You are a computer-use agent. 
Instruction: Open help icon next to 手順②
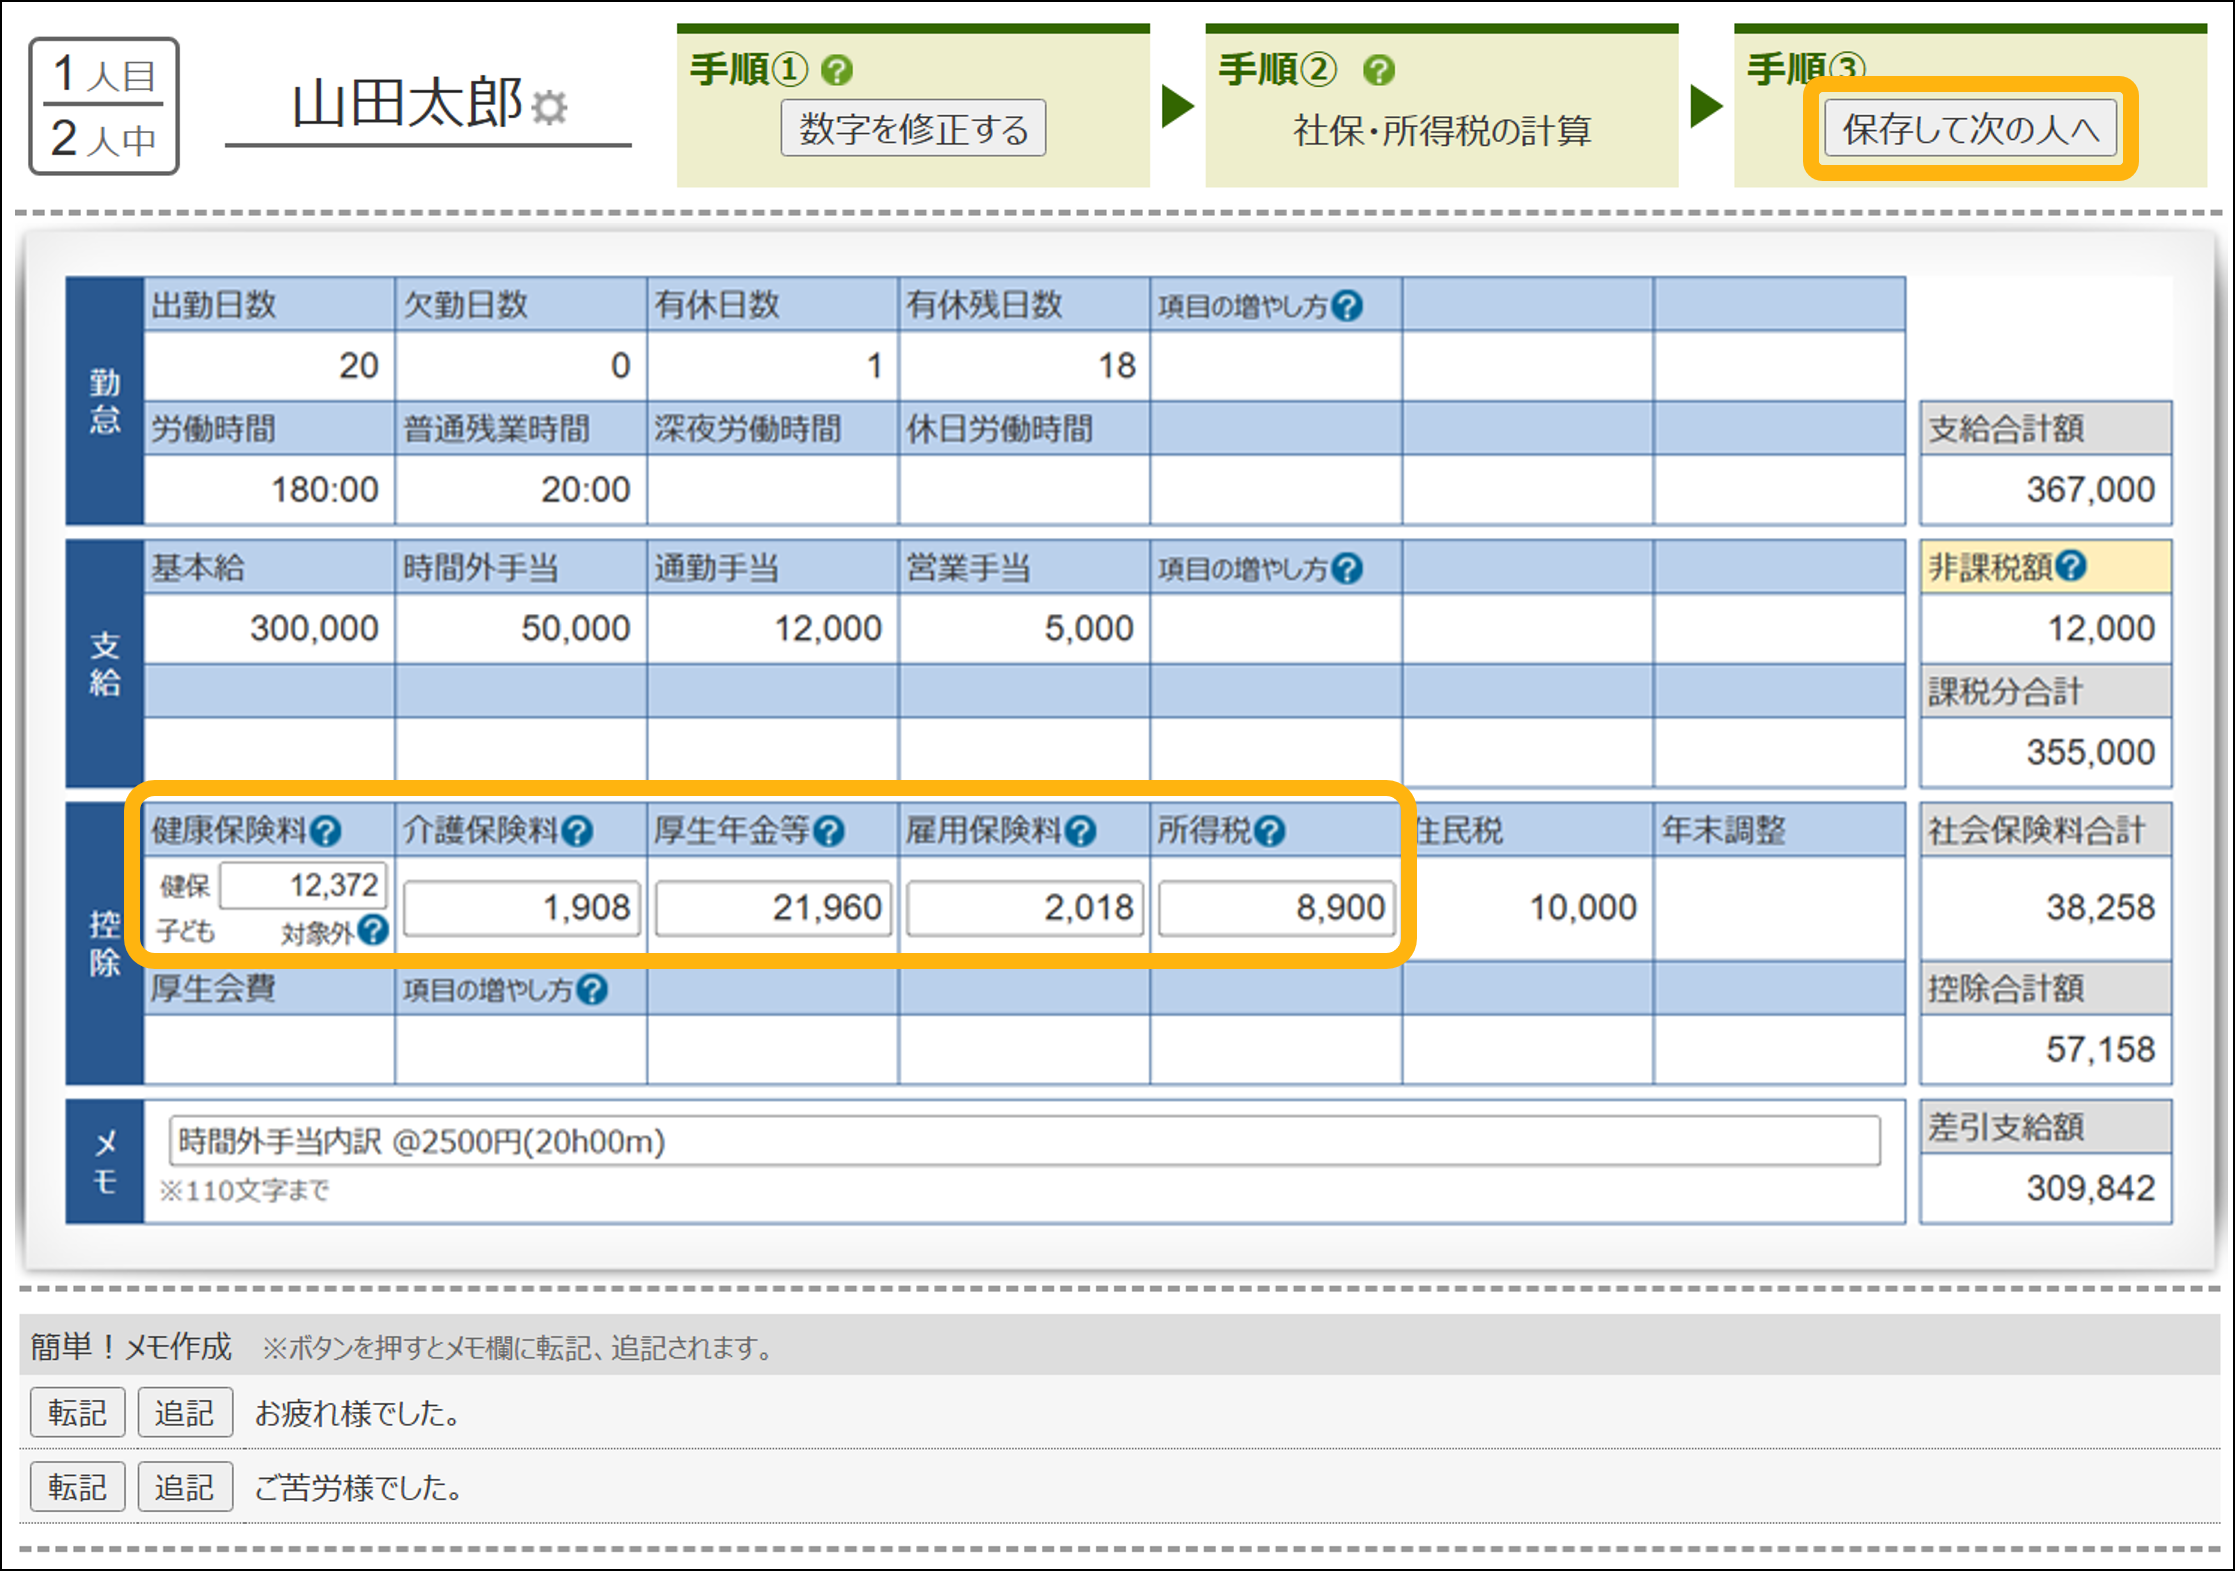(1378, 70)
